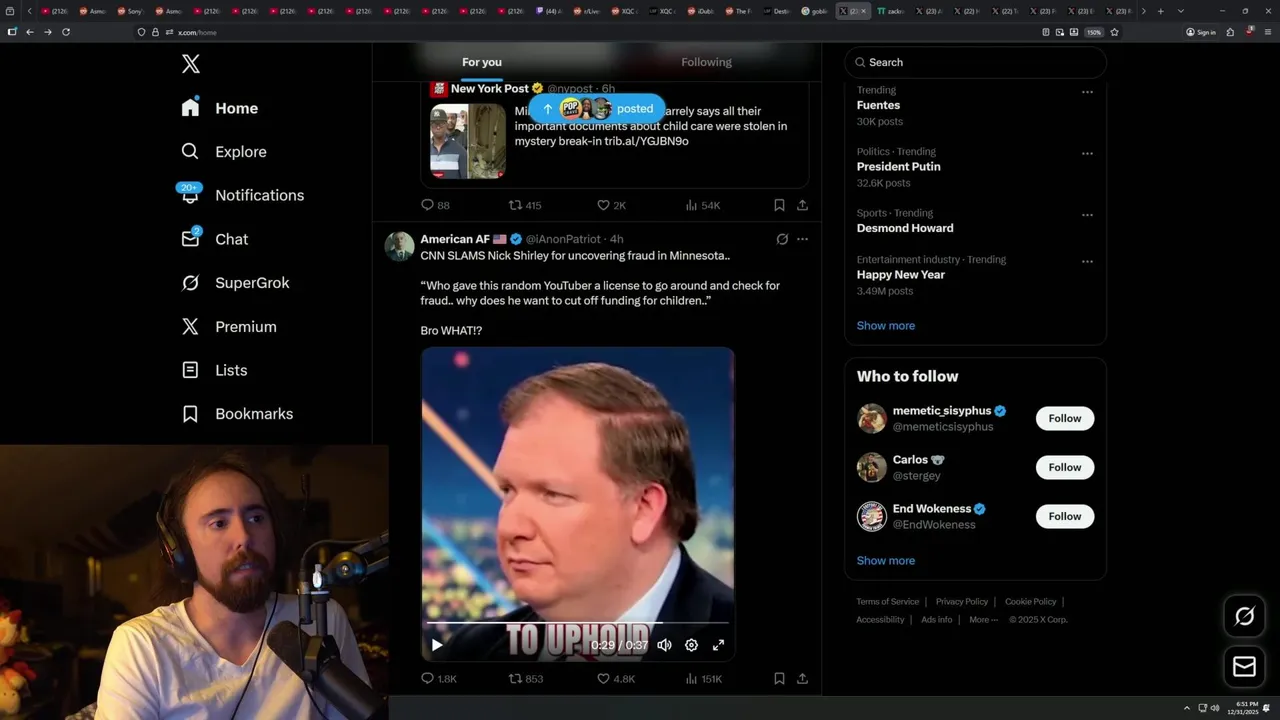This screenshot has height=720, width=1280.
Task: Play the CNN video clip
Action: point(437,645)
